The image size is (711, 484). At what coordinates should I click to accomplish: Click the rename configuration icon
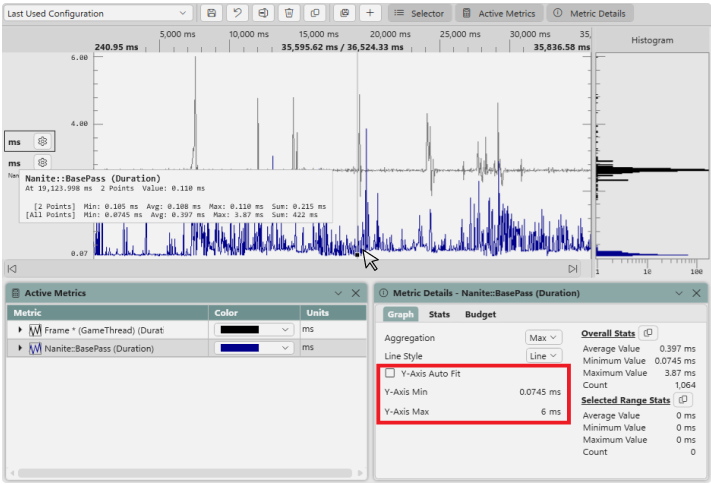click(x=263, y=13)
